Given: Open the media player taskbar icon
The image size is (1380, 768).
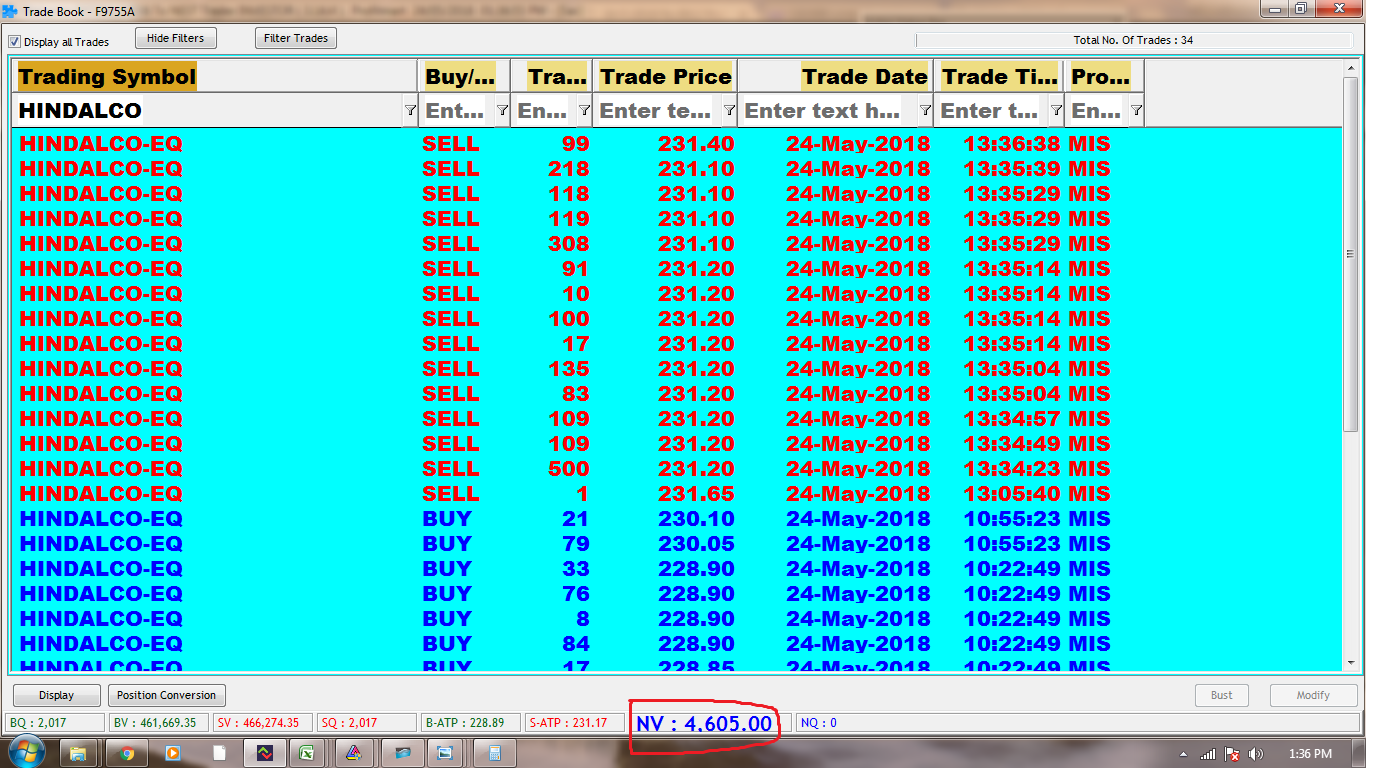Looking at the screenshot, I should point(173,752).
